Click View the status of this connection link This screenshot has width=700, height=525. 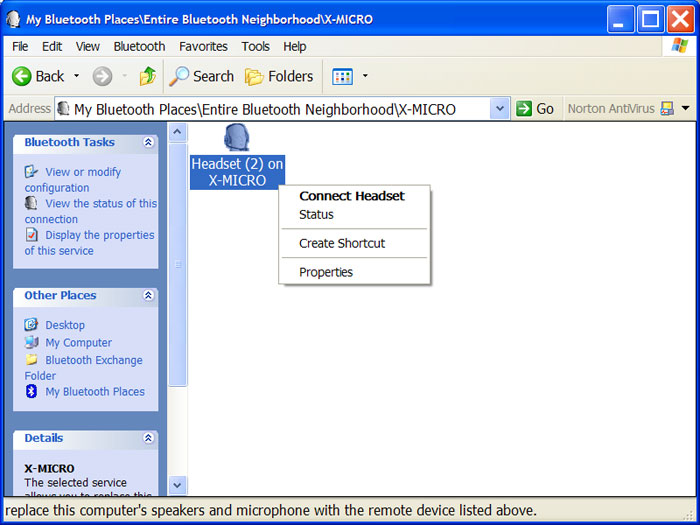91,211
